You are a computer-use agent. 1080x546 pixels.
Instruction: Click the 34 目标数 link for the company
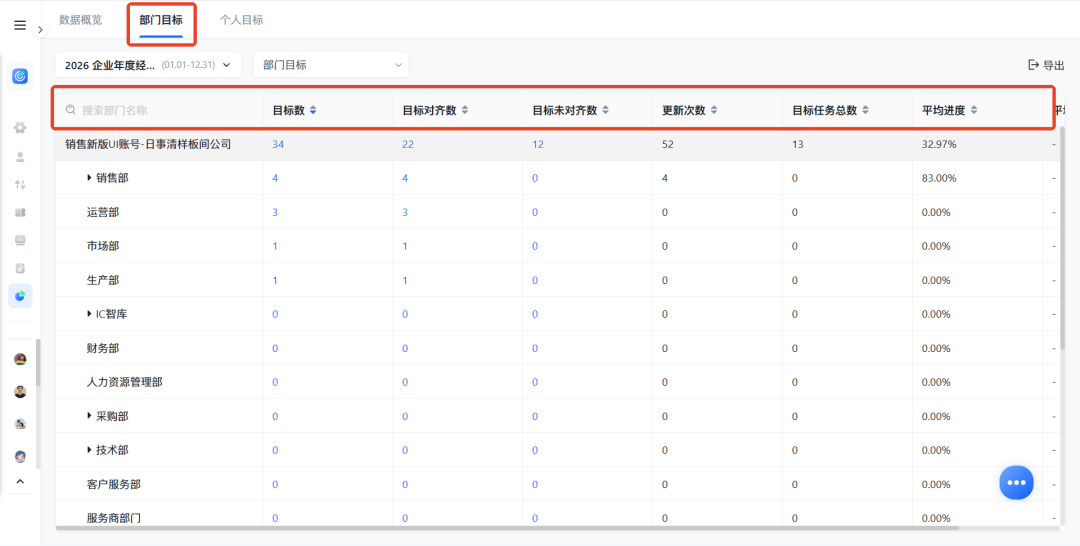278,145
